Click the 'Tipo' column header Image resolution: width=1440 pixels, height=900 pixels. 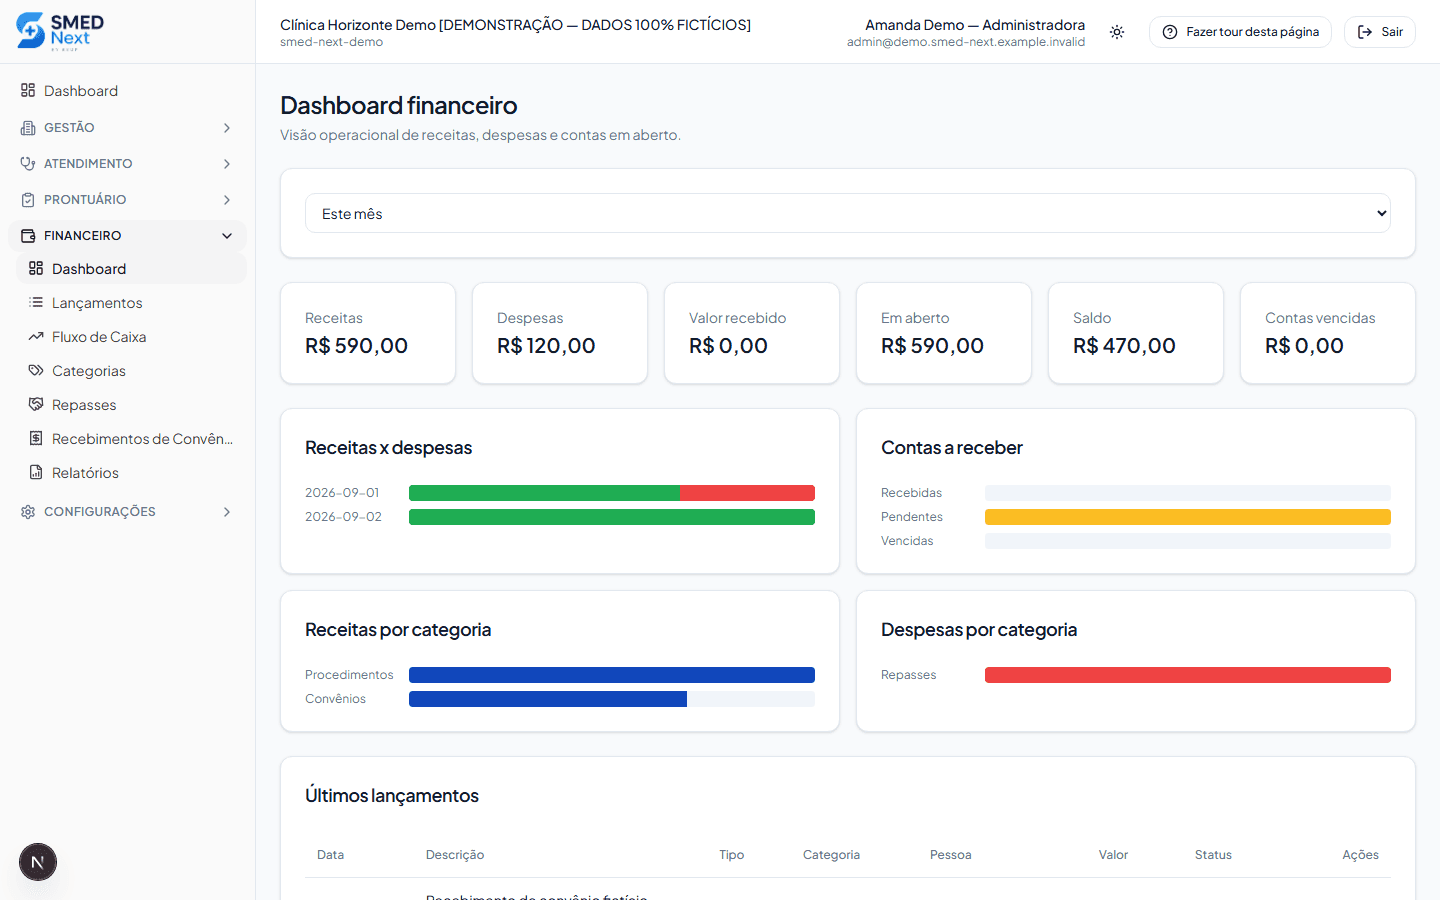732,855
